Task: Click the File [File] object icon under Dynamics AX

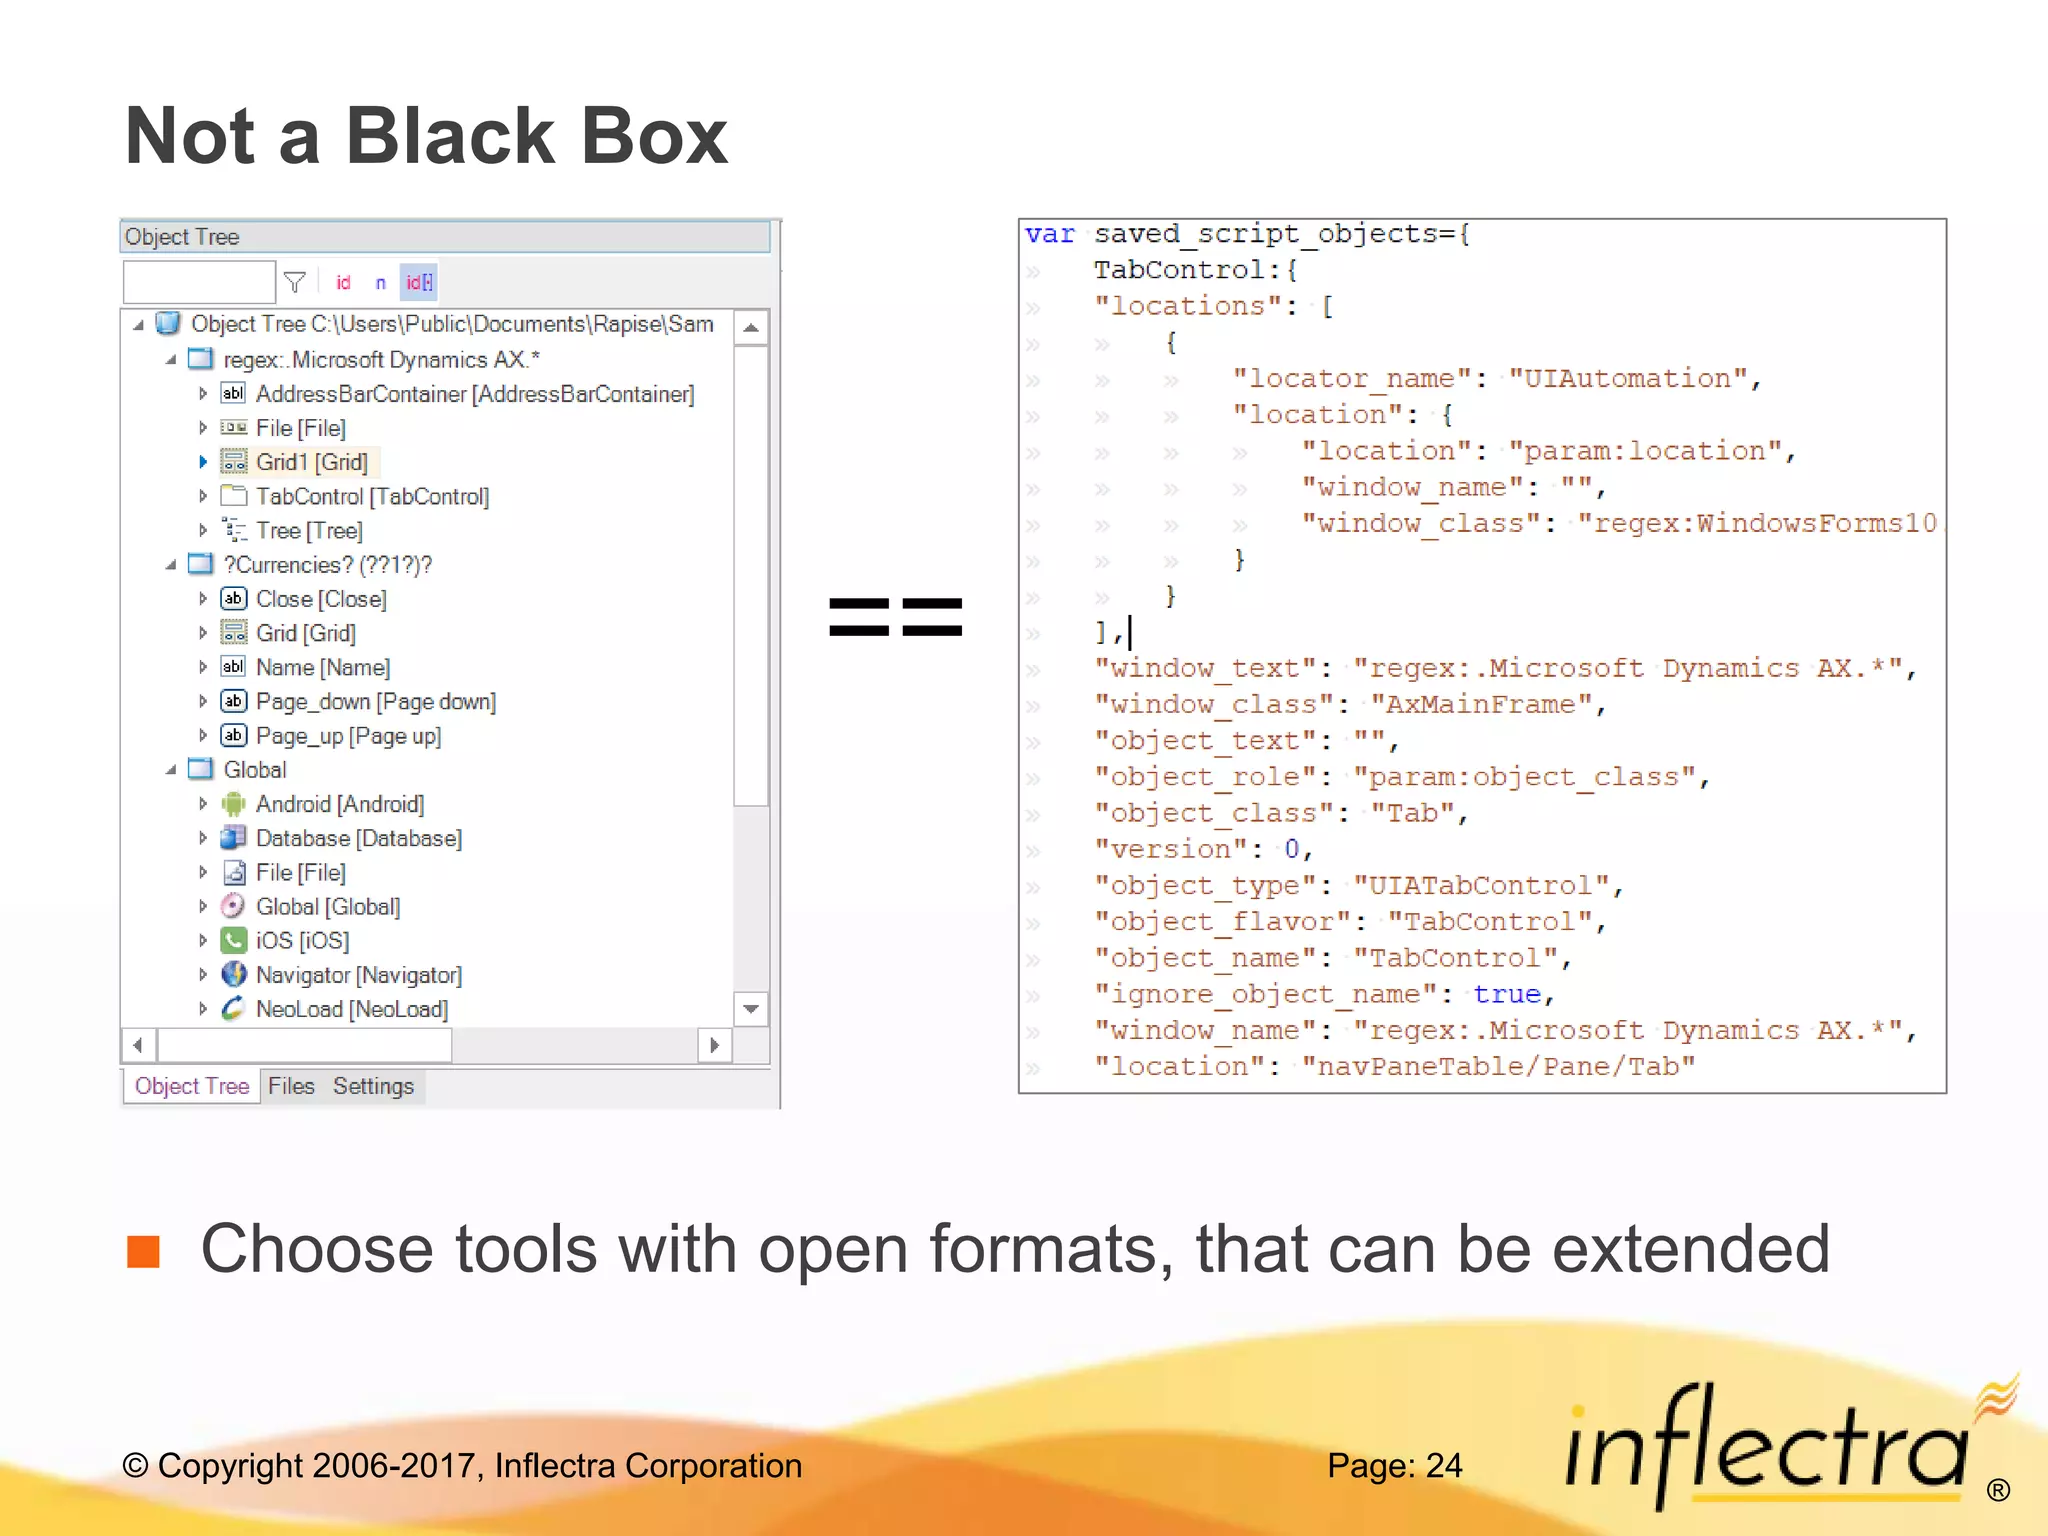Action: tap(233, 427)
